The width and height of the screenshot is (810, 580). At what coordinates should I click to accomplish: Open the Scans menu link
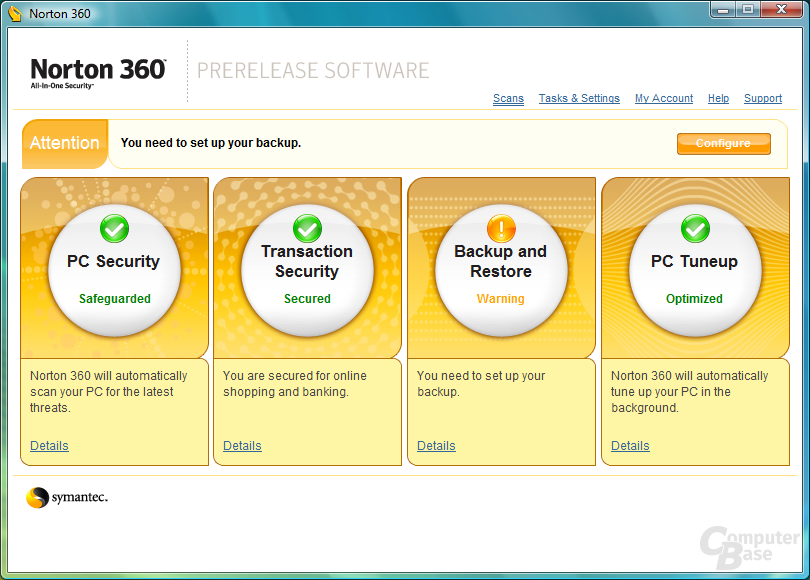point(508,98)
